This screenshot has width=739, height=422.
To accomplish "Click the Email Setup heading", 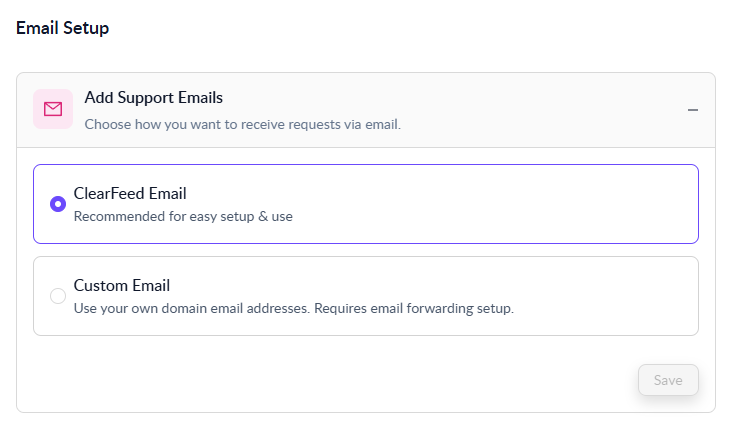I will click(x=62, y=28).
